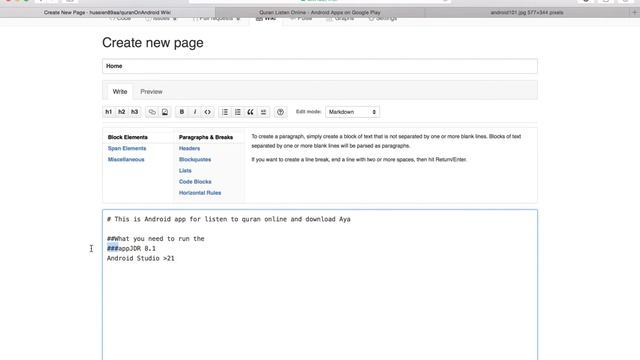This screenshot has width=640, height=360.
Task: Open the Code Blocks help topic
Action: [195, 181]
